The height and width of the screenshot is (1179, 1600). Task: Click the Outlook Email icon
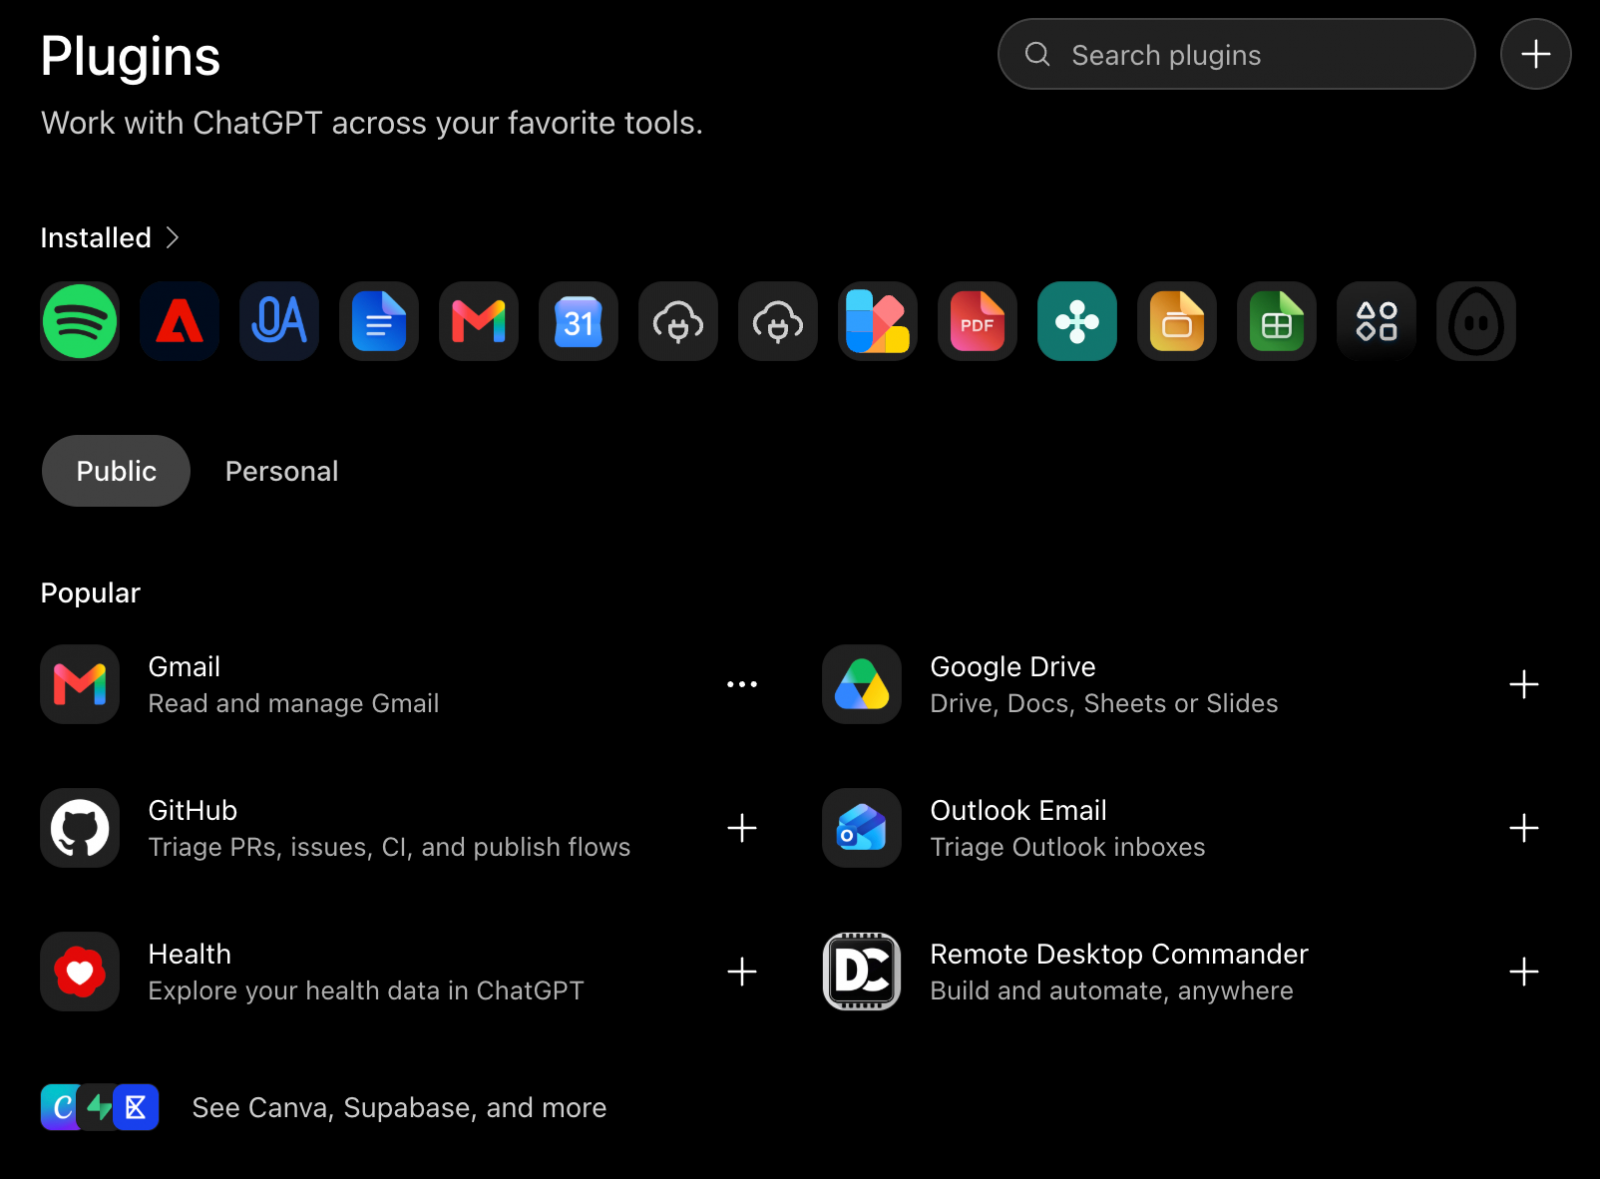pos(862,828)
